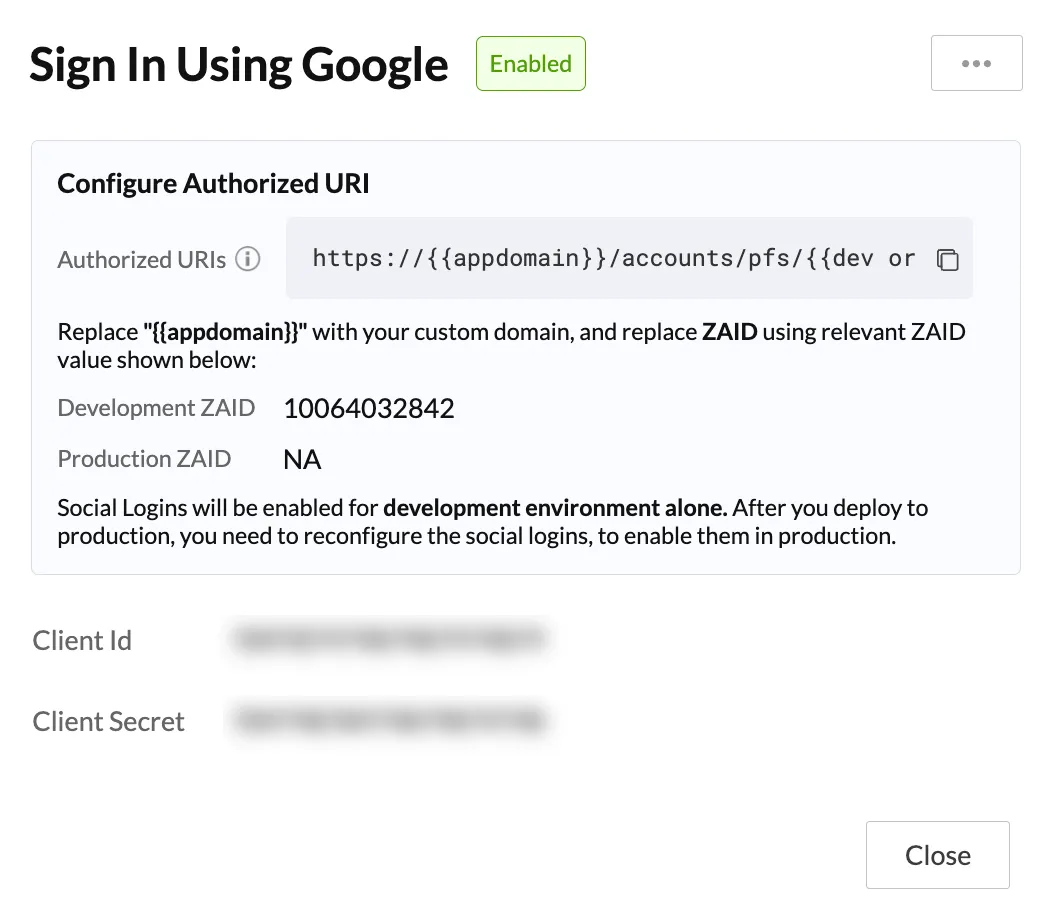Click the Production ZAID label
This screenshot has height=912, width=1052.
144,459
